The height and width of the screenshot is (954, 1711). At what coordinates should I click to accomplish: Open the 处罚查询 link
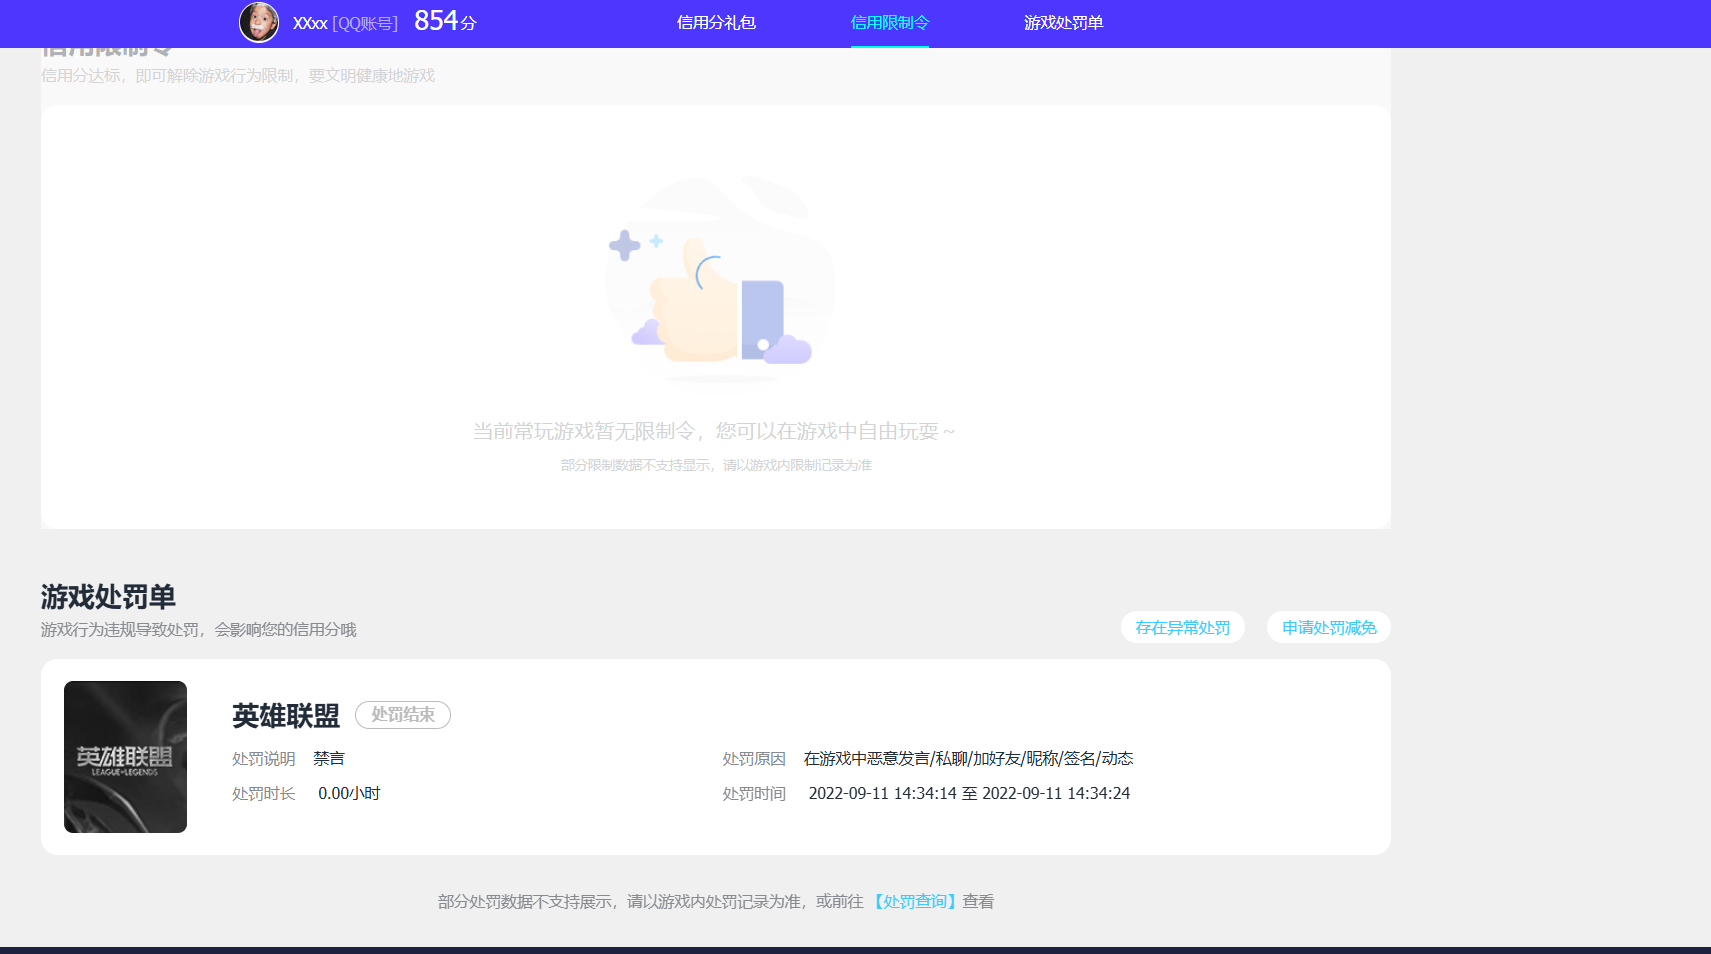click(x=915, y=901)
